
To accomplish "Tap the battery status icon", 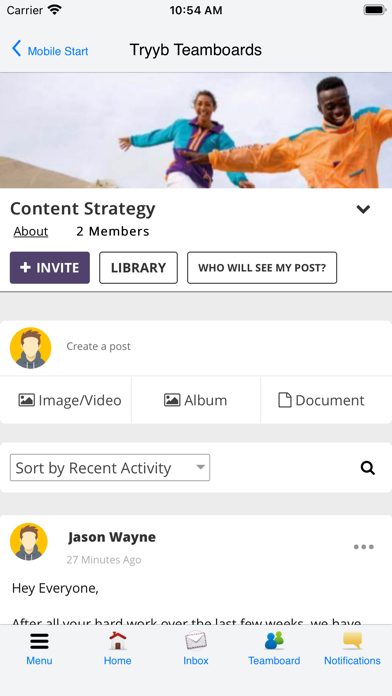I will [x=374, y=10].
